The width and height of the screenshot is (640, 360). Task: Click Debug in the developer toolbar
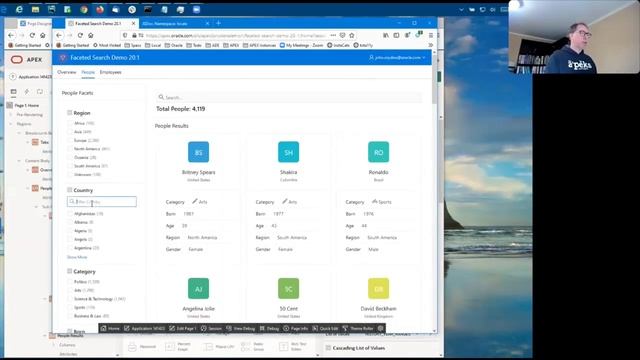tap(269, 328)
